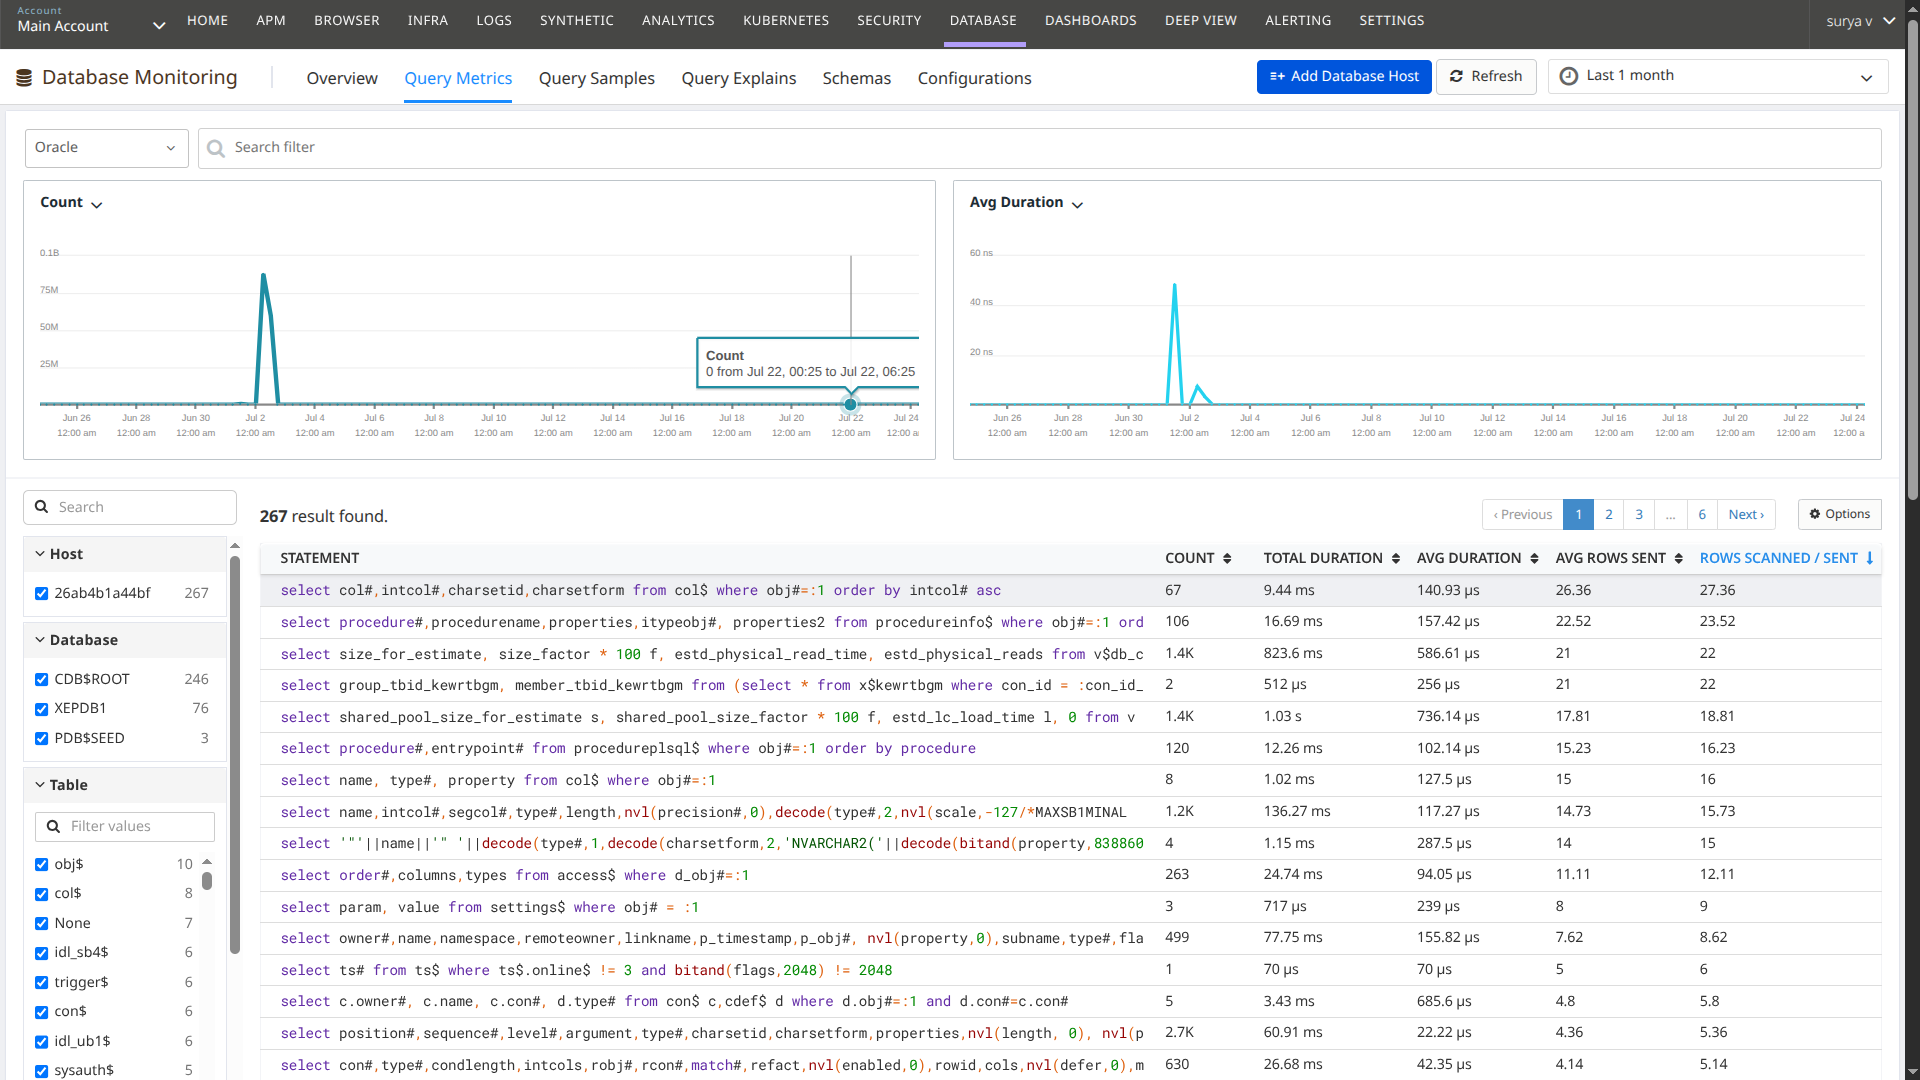
Task: Click the search icon in the Host sidebar
Action: click(x=41, y=507)
